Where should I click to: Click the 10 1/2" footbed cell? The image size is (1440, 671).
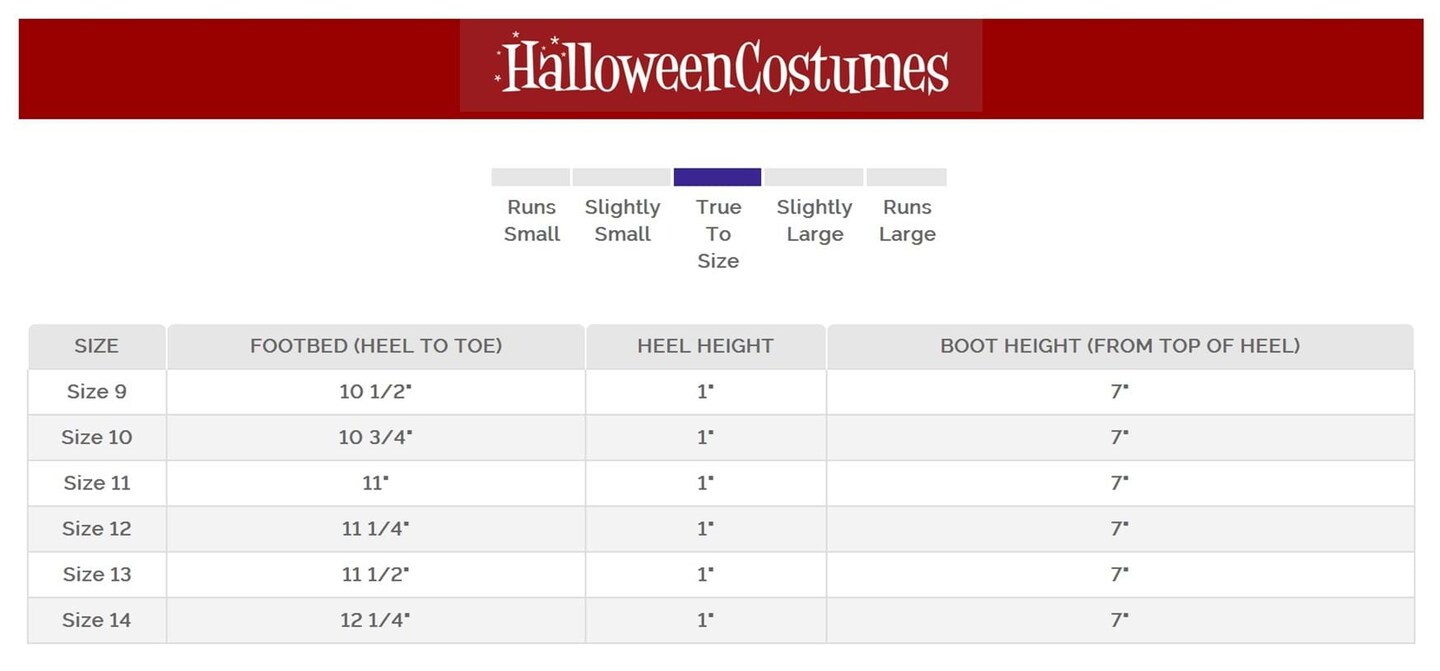[376, 392]
